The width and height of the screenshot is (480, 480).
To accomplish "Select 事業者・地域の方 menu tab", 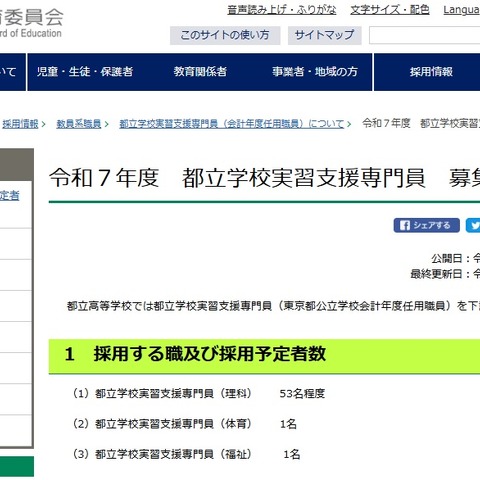I will point(315,72).
